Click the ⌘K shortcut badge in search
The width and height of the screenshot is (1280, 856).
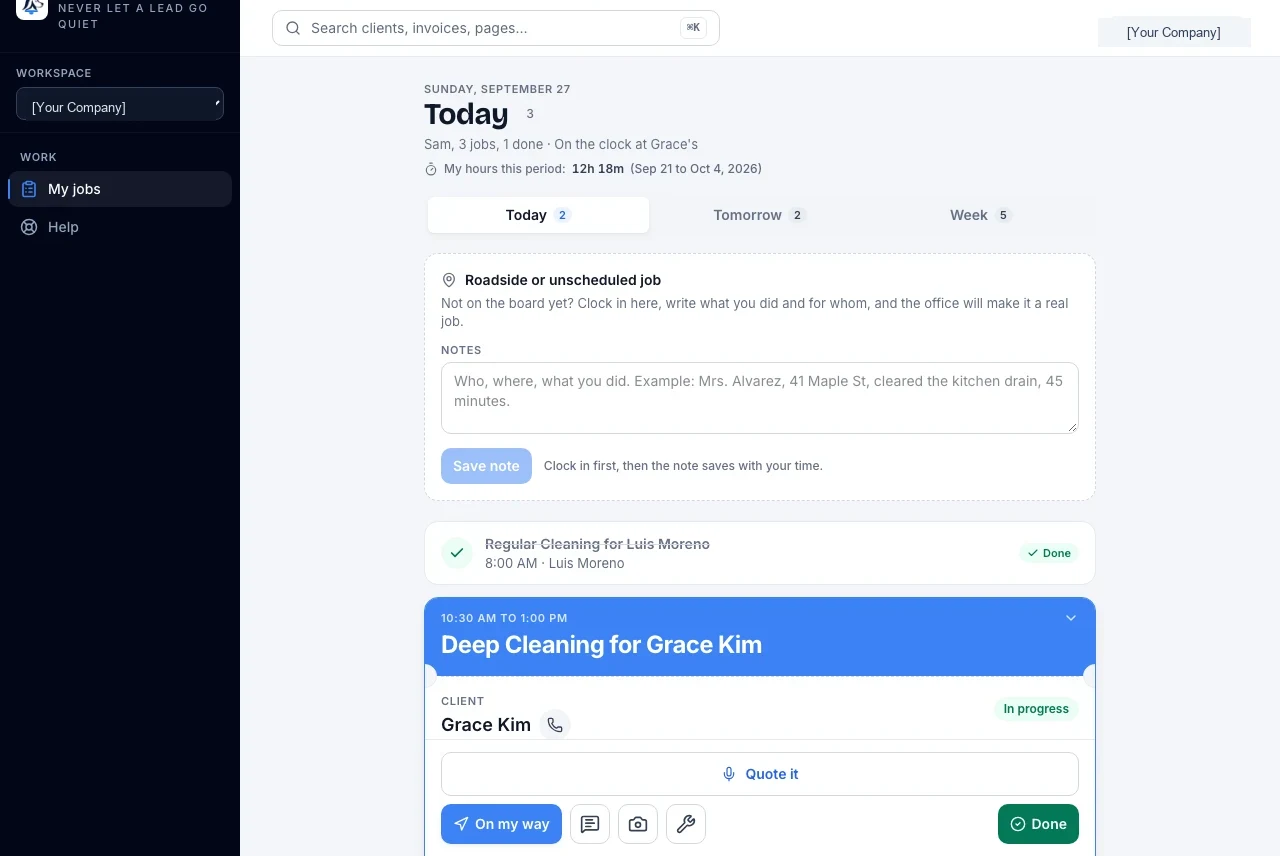693,28
